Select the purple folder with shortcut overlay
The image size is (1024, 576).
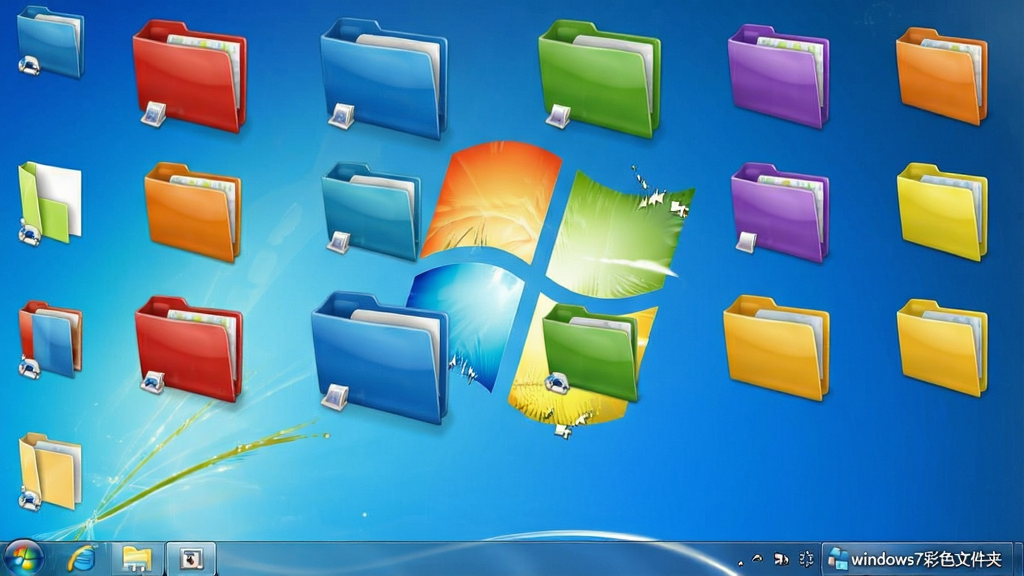click(780, 212)
